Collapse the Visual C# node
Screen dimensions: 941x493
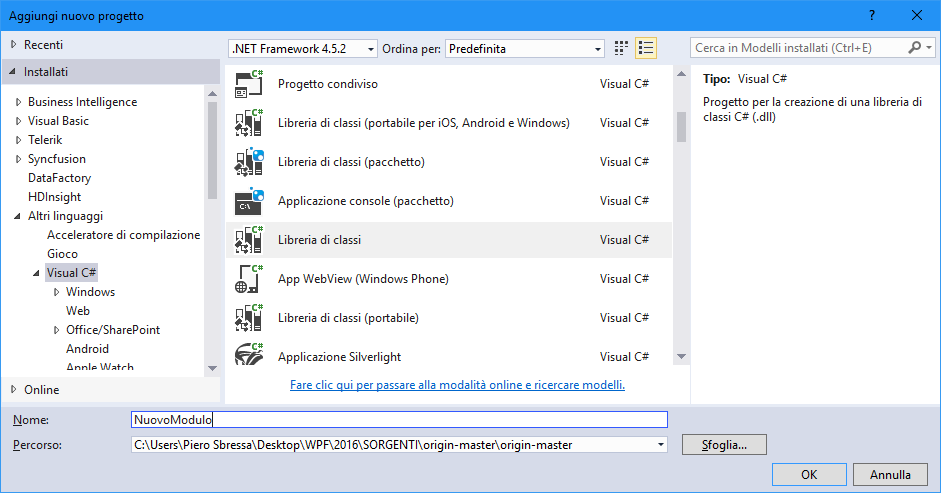tap(37, 273)
